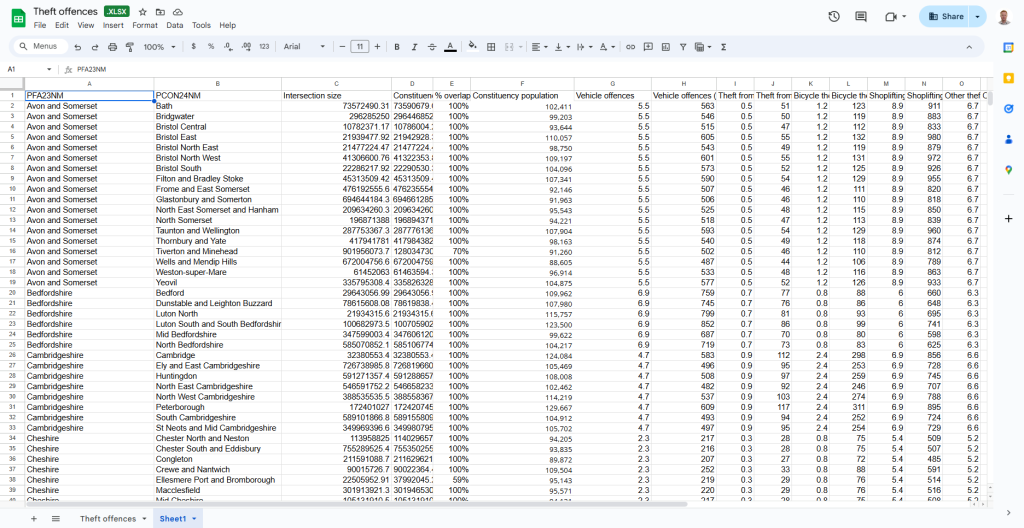Open comments history icon
1024x528 pixels.
(x=861, y=16)
